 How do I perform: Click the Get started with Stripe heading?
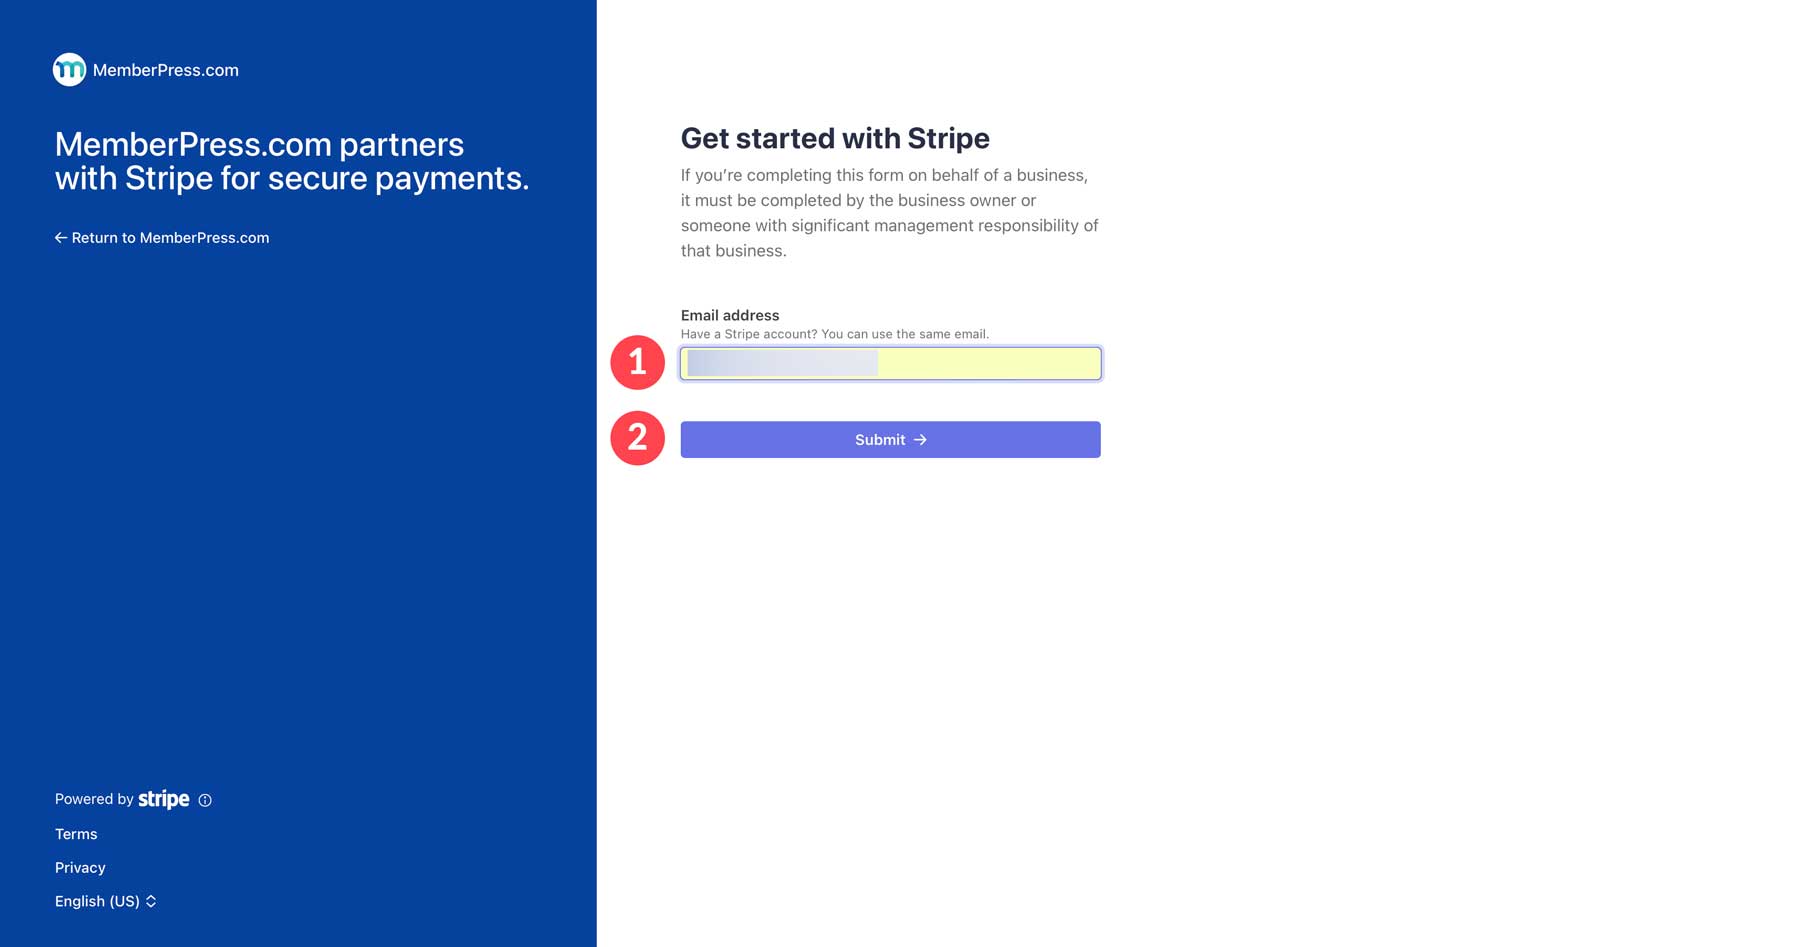coord(834,138)
